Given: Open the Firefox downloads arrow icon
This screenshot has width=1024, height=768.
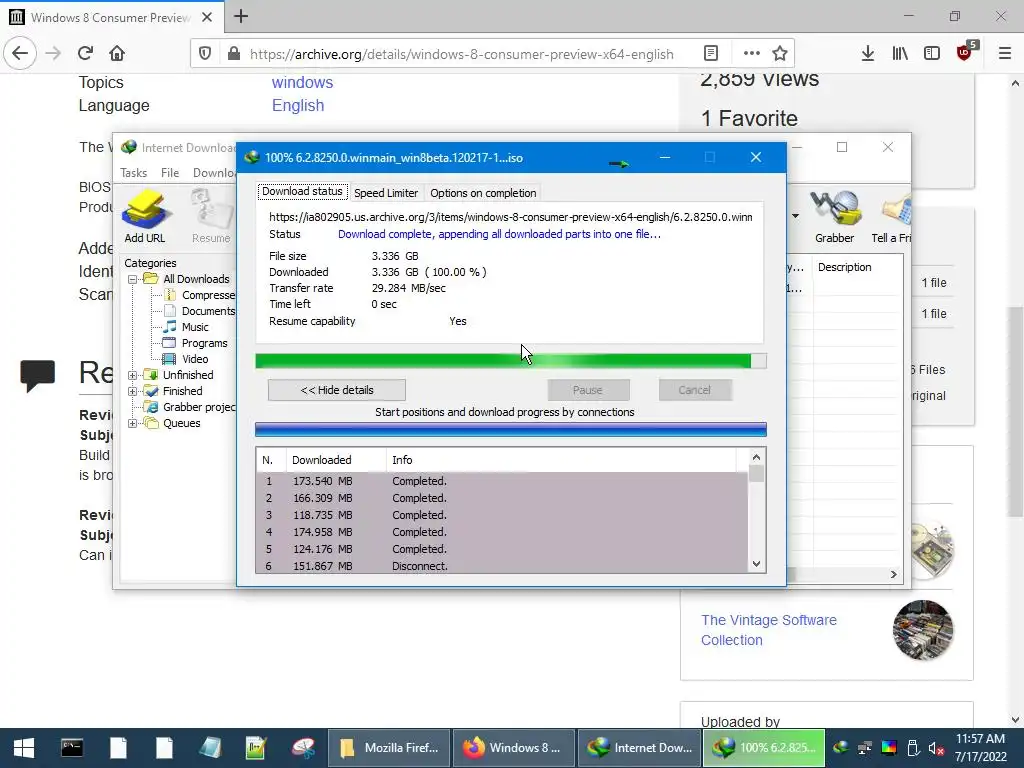Looking at the screenshot, I should (x=868, y=54).
